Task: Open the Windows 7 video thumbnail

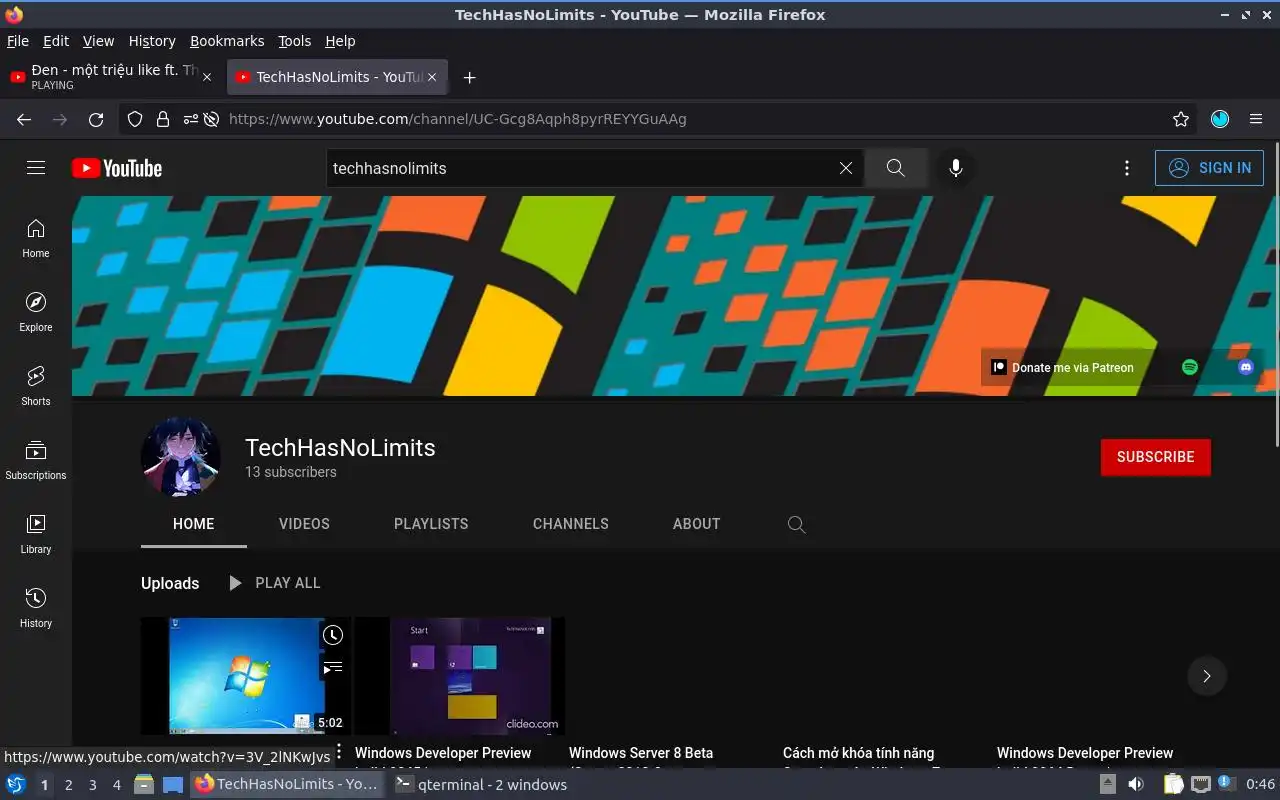Action: click(246, 676)
